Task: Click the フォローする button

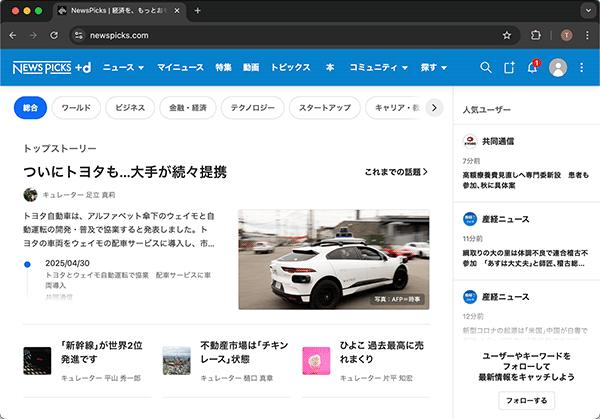Action: click(527, 401)
